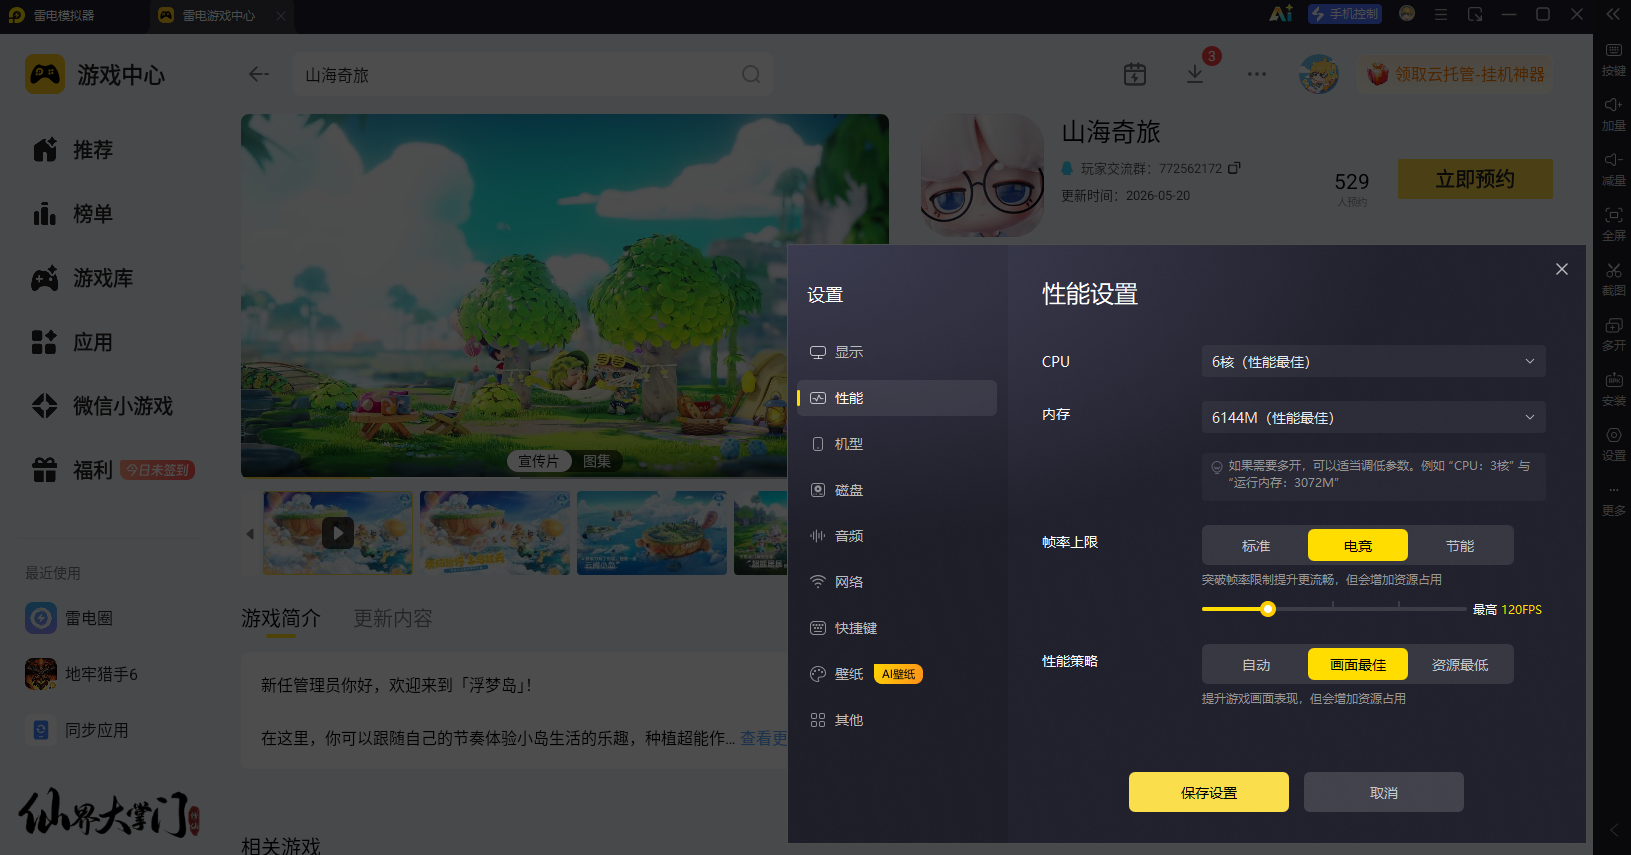Collapse the right sidebar with double-chevron icon
Screen dimensions: 1631x855
click(1612, 14)
